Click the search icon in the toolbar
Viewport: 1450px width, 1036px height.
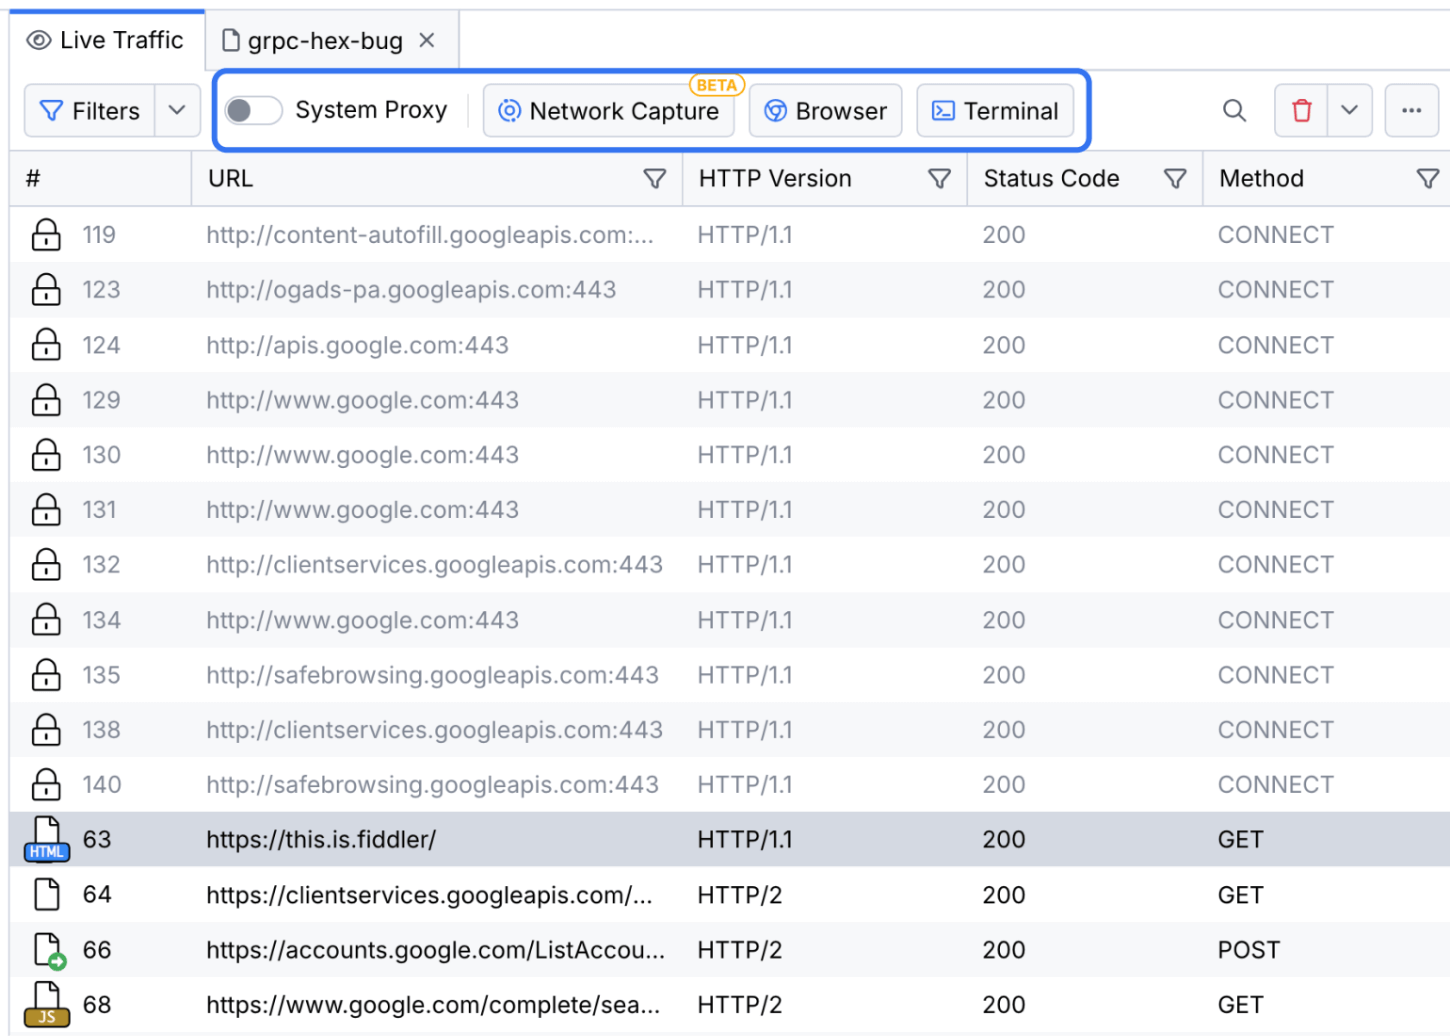coord(1234,111)
